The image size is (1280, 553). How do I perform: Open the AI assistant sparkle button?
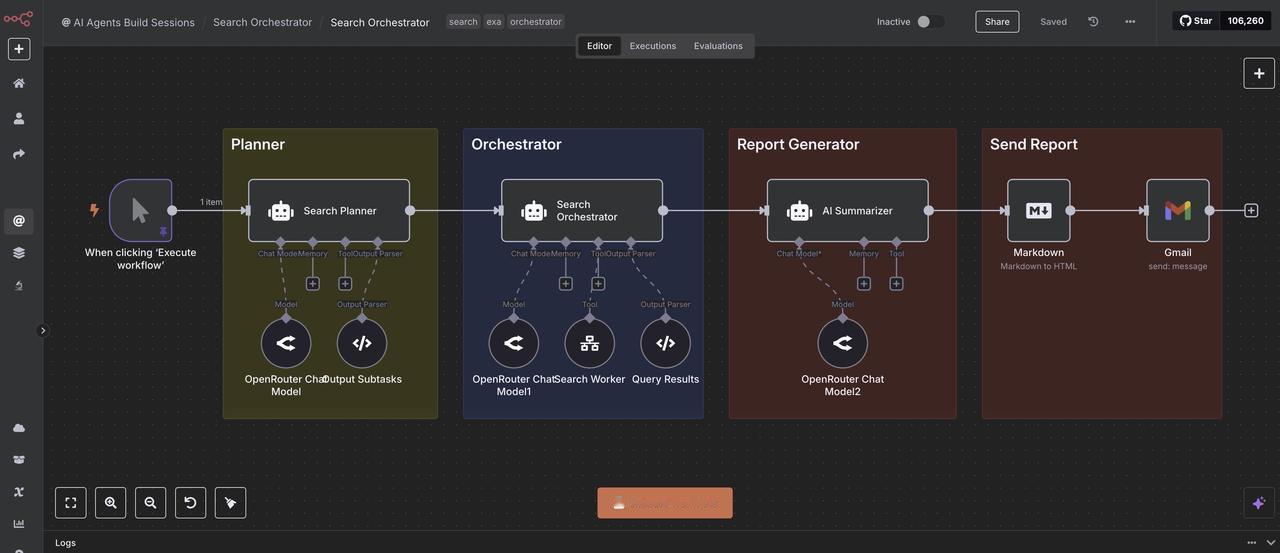point(1258,503)
